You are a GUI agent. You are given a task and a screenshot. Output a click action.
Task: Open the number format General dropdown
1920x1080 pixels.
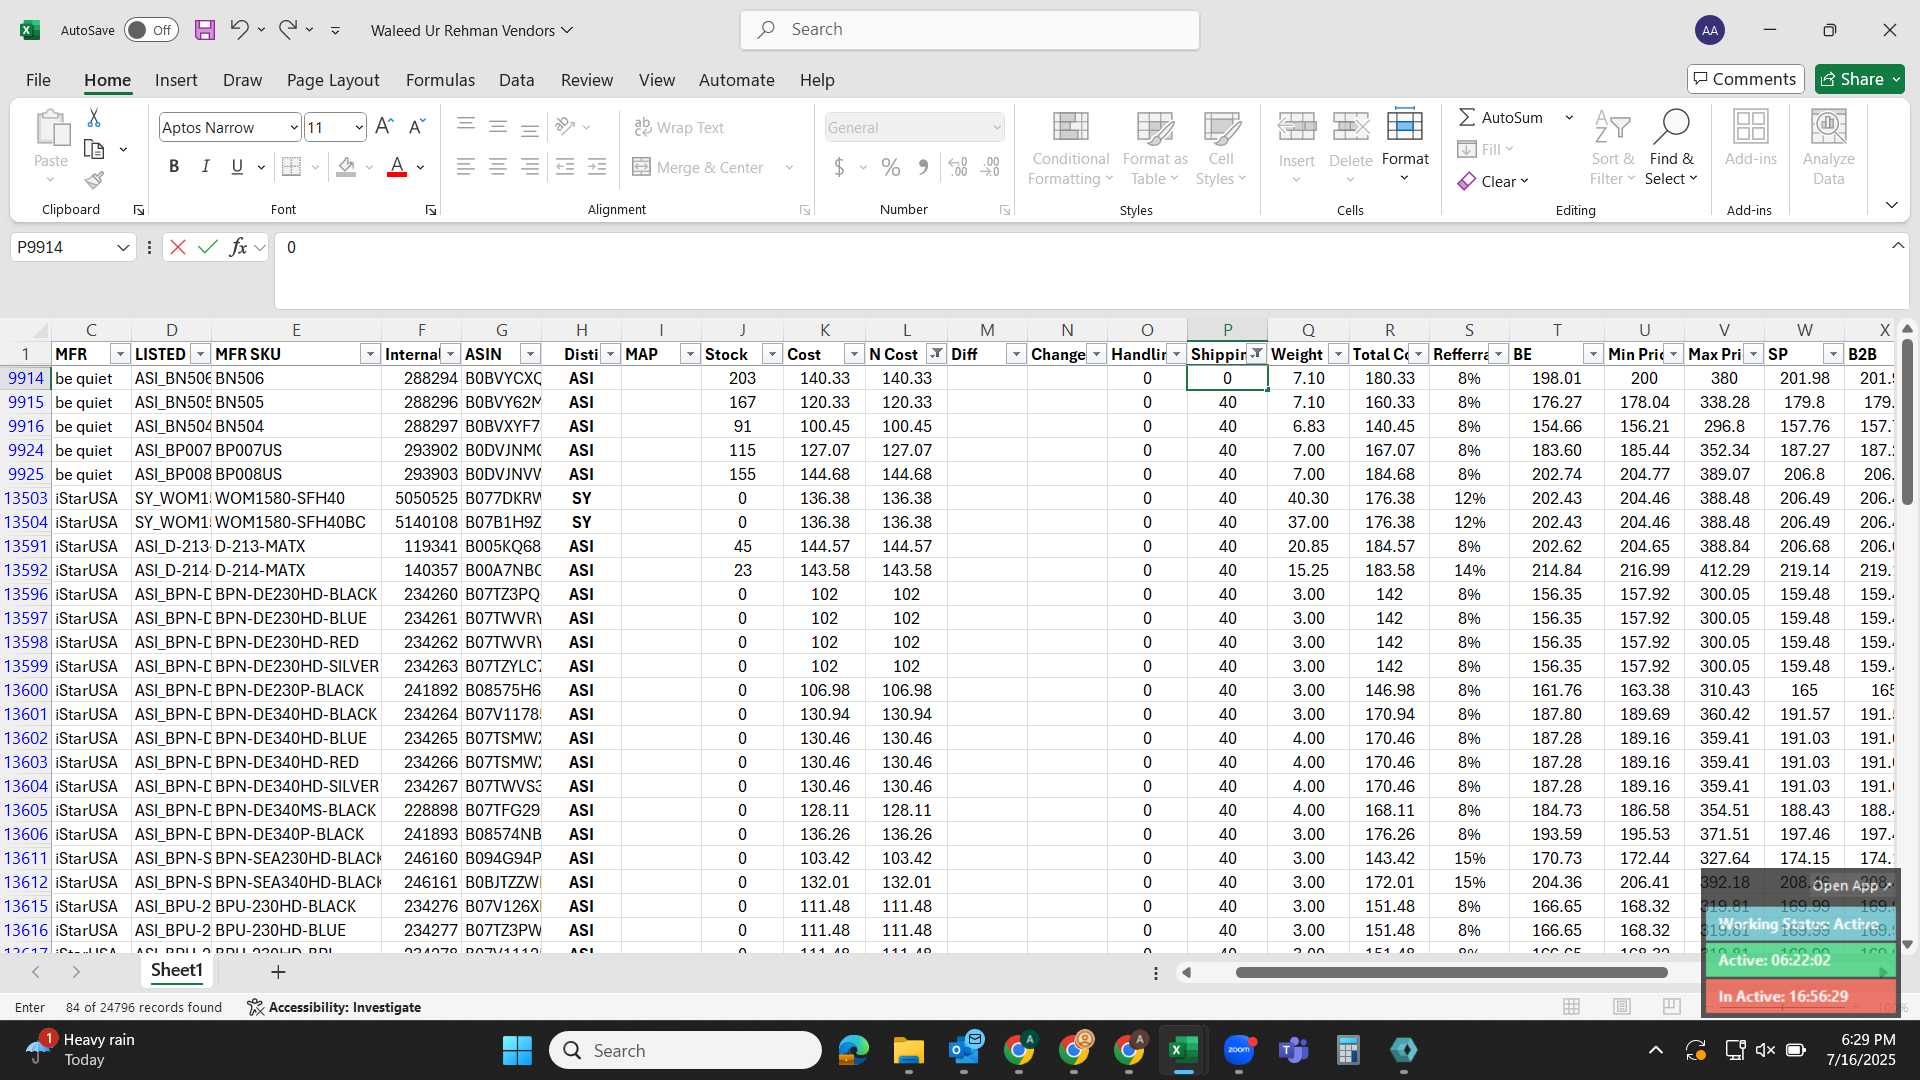click(x=997, y=127)
